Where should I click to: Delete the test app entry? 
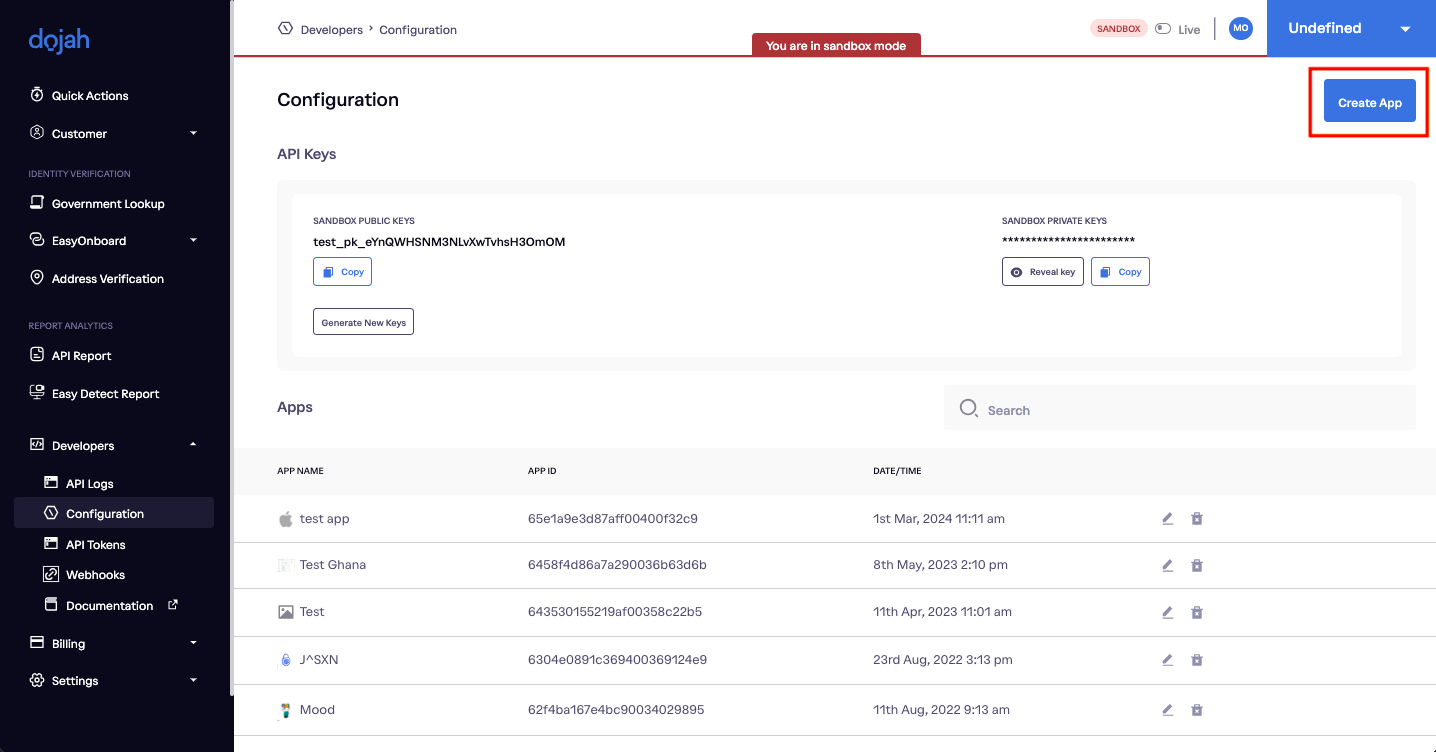[x=1197, y=519]
